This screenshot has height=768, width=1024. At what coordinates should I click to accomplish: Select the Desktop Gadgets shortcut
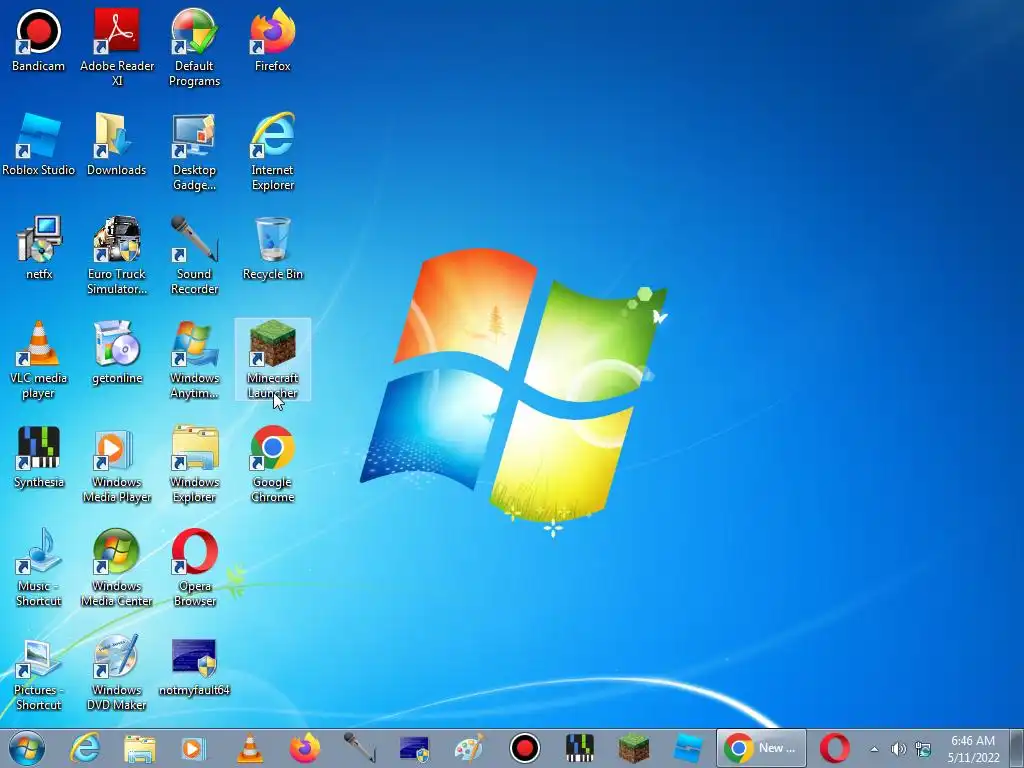click(194, 152)
